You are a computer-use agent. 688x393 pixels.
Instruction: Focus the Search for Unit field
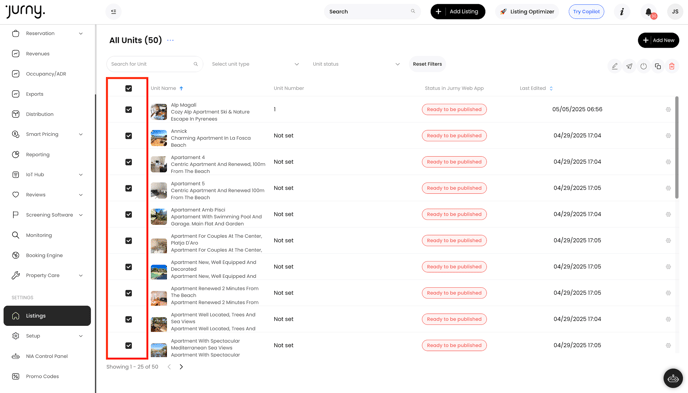click(154, 64)
